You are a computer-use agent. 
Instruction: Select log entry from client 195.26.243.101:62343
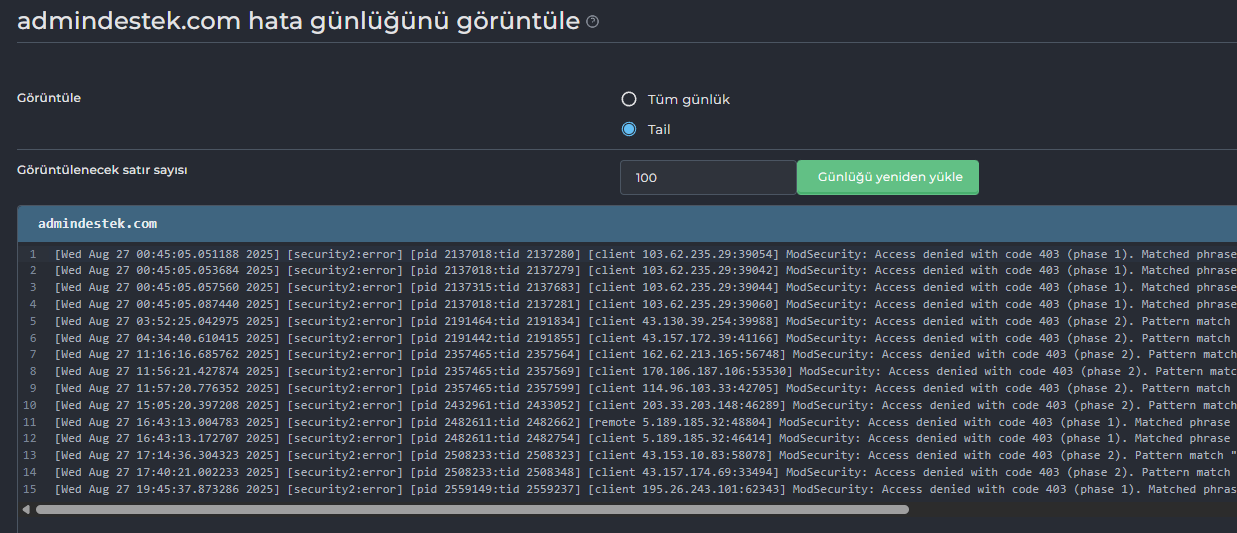pos(645,490)
